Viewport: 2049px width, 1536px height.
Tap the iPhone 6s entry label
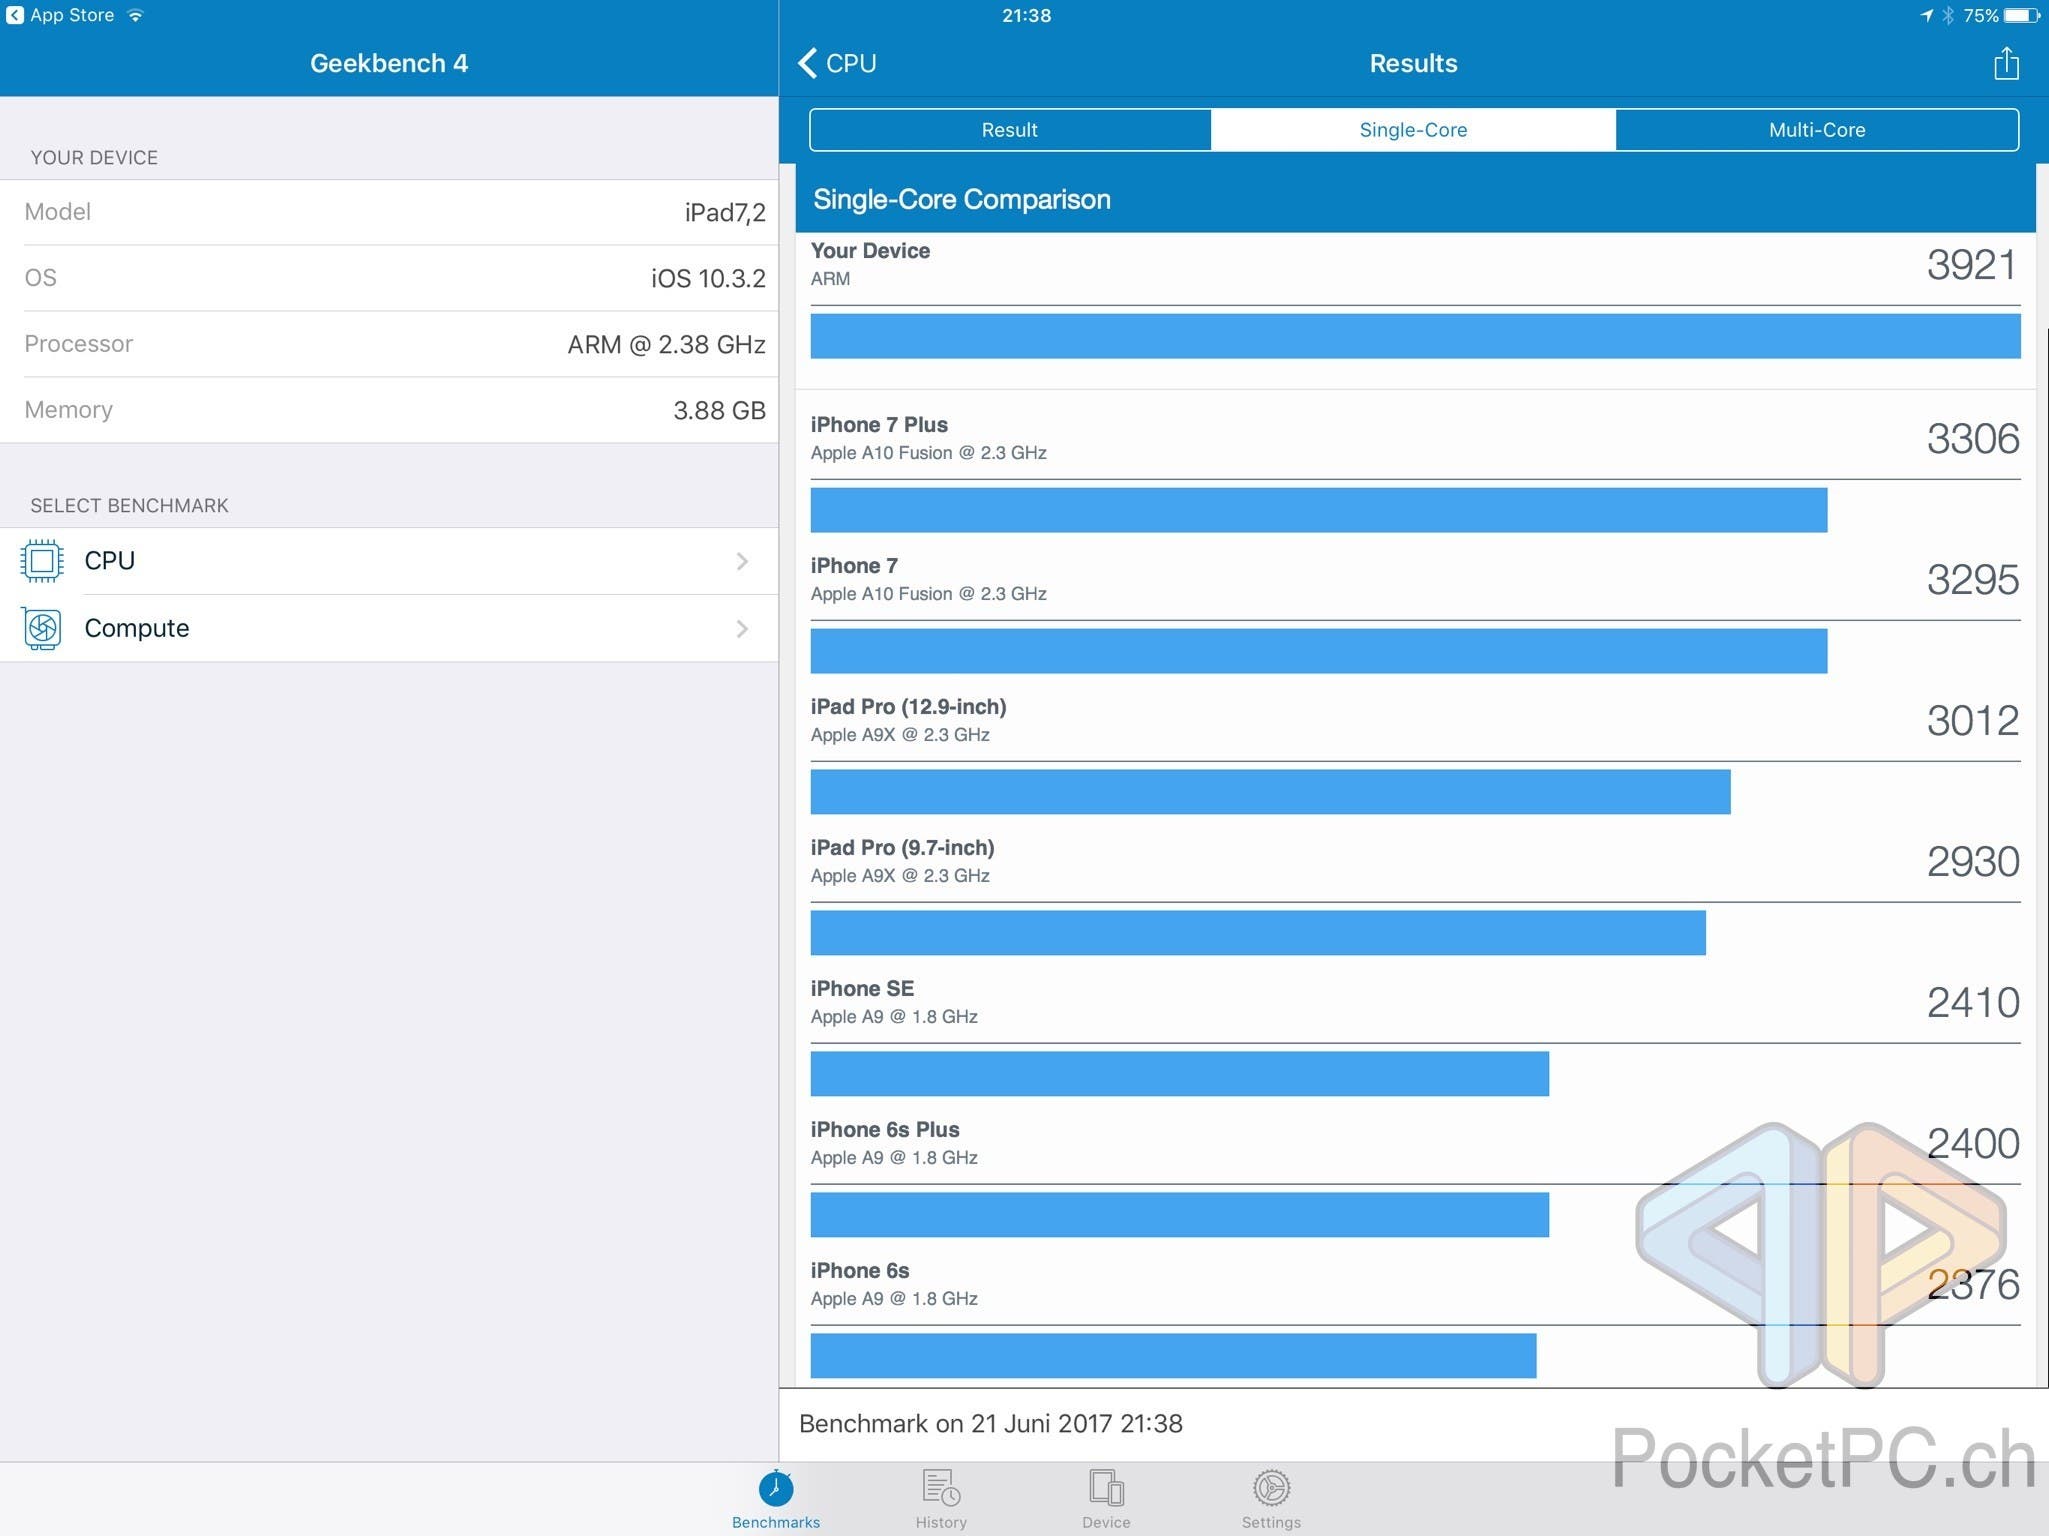(860, 1271)
